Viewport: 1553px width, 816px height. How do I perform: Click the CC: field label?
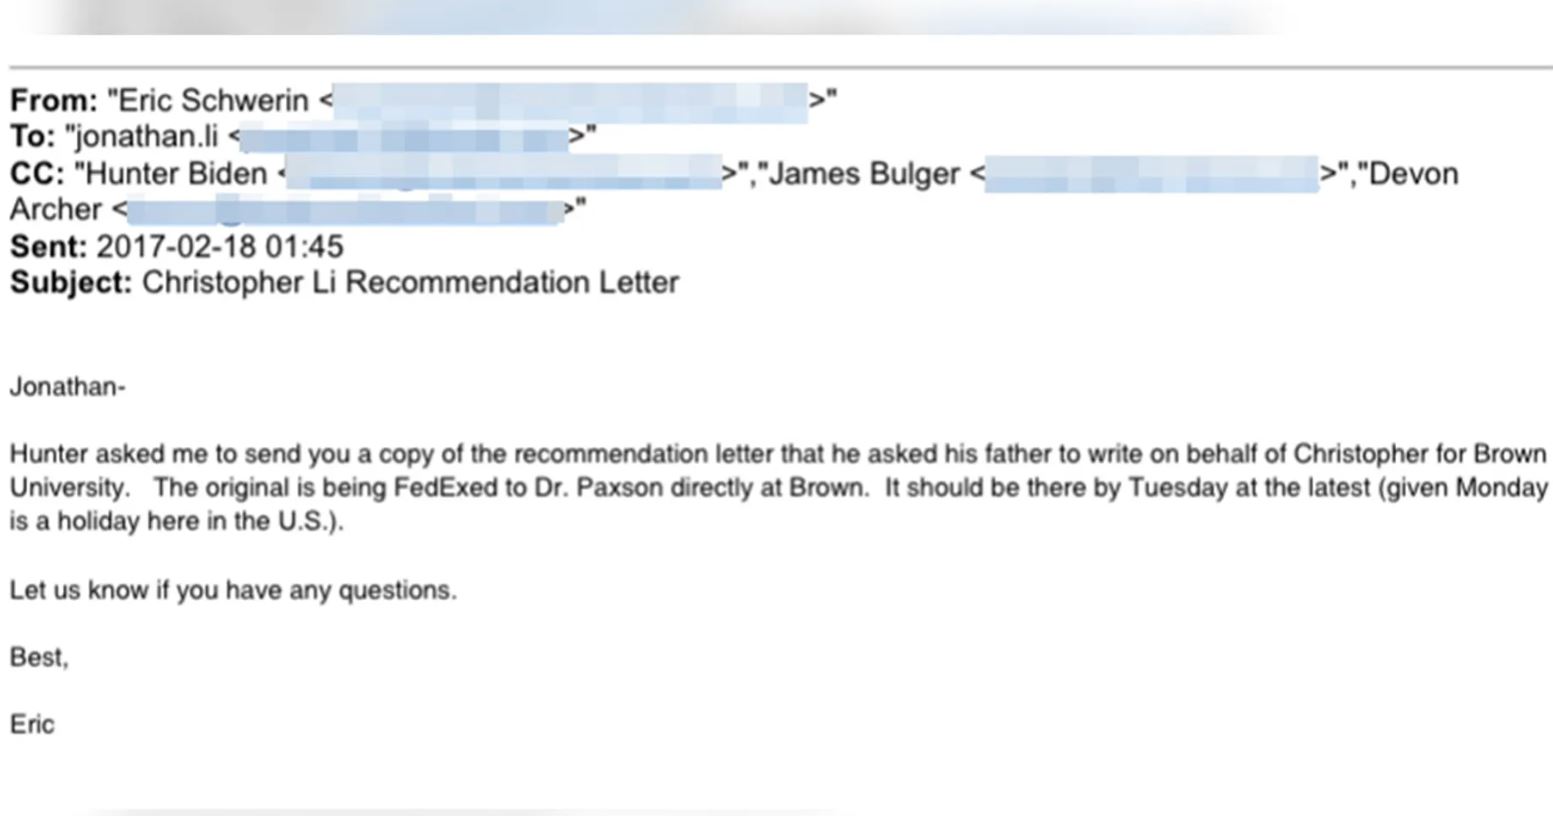37,174
